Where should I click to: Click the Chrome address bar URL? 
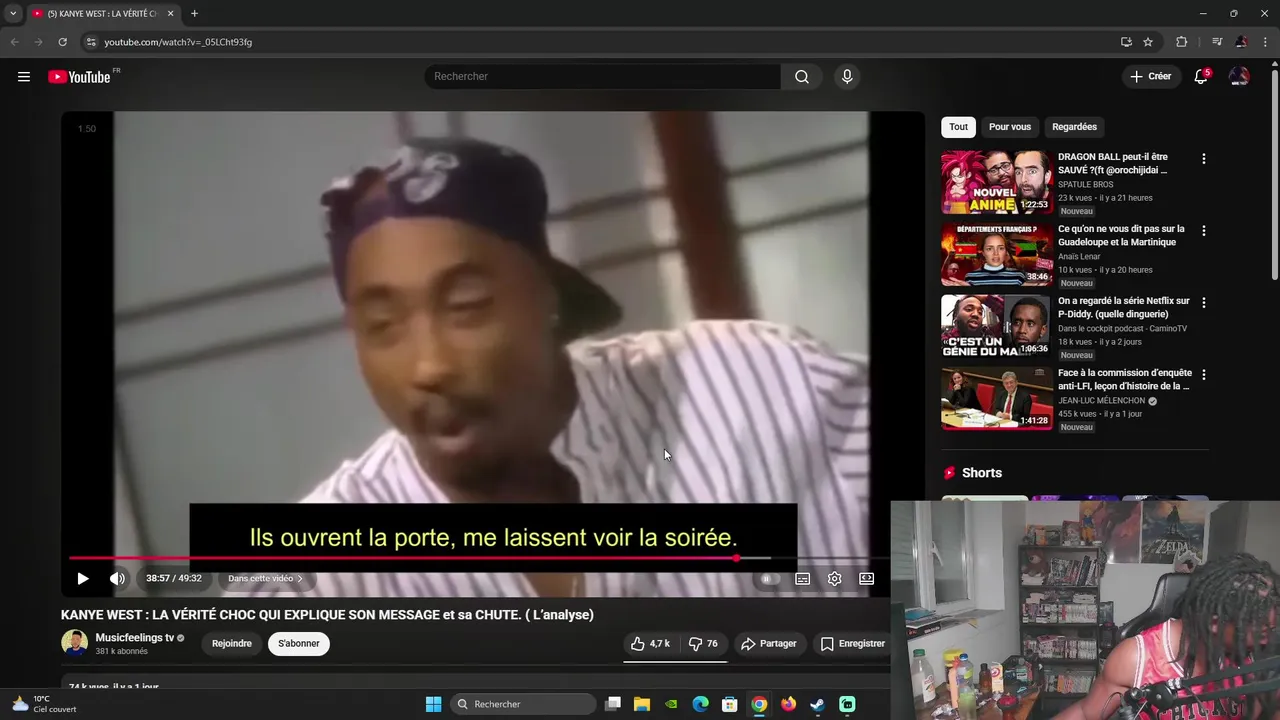coord(178,42)
